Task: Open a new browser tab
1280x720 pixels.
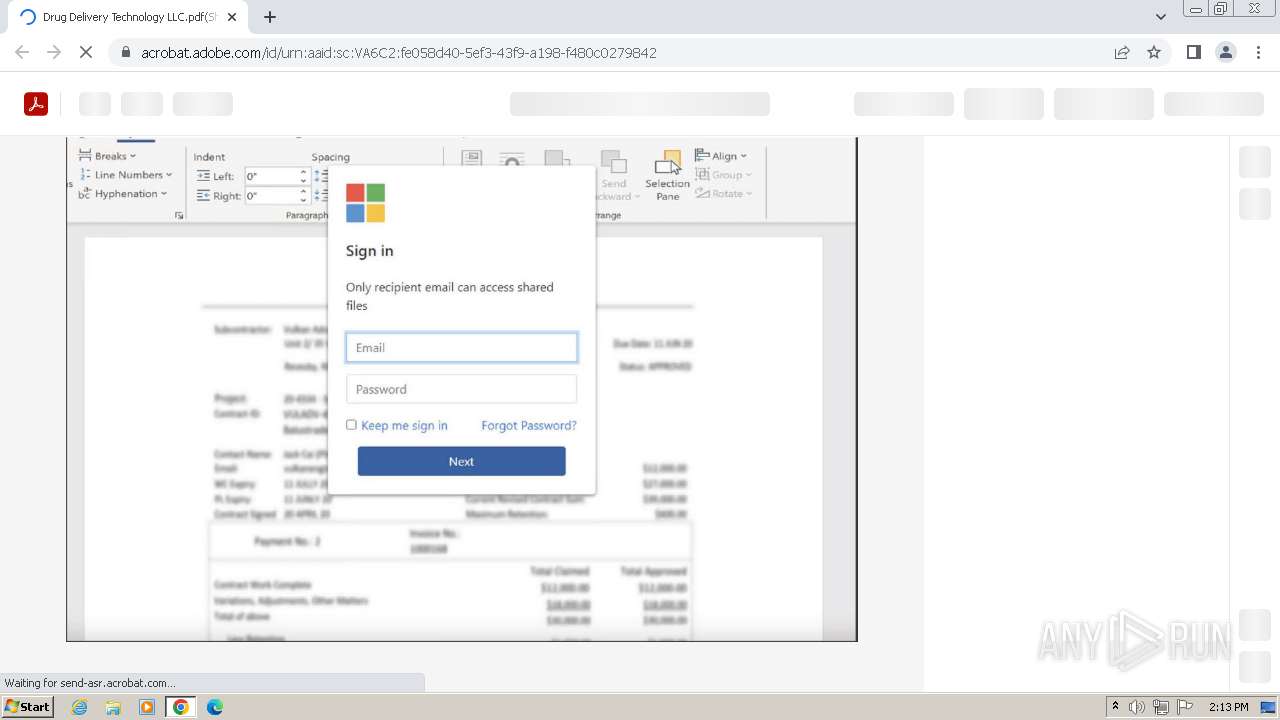Action: coord(270,17)
